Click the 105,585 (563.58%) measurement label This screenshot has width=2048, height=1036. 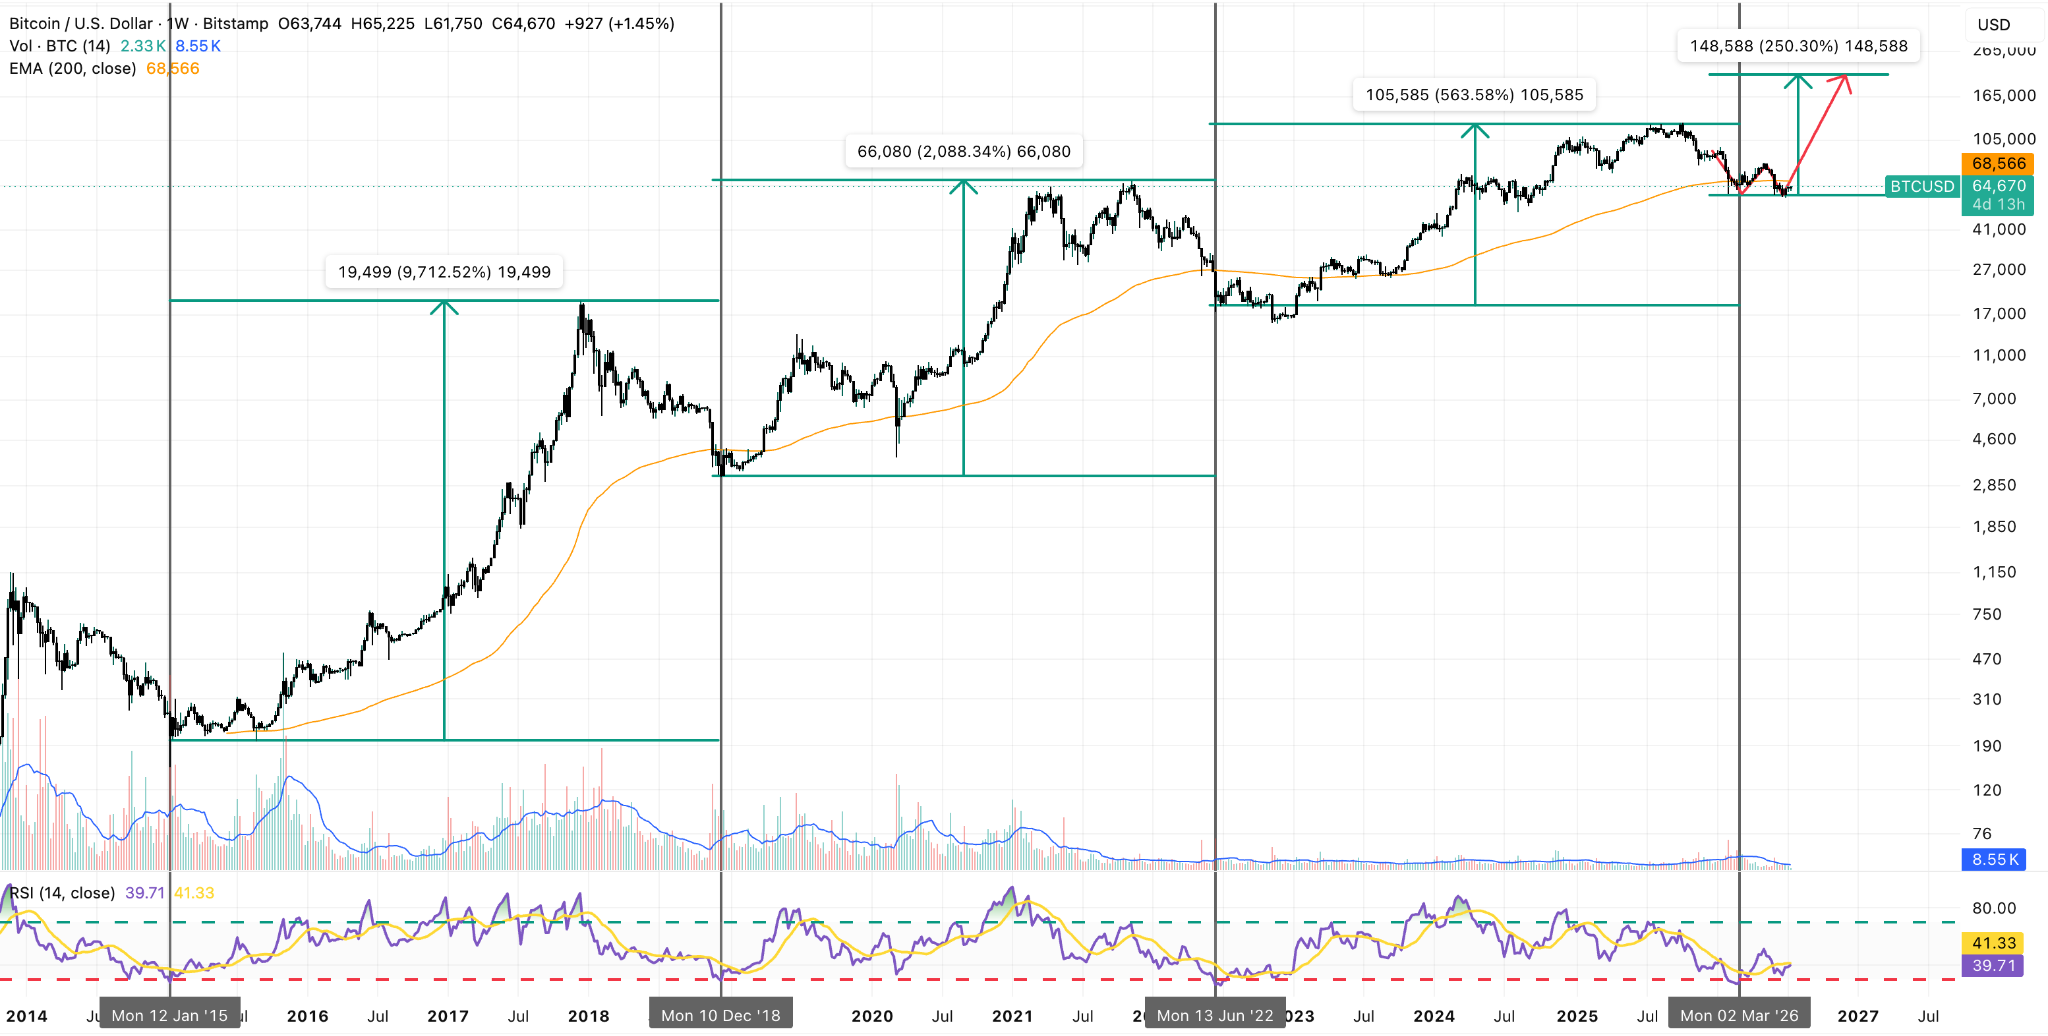(1475, 95)
